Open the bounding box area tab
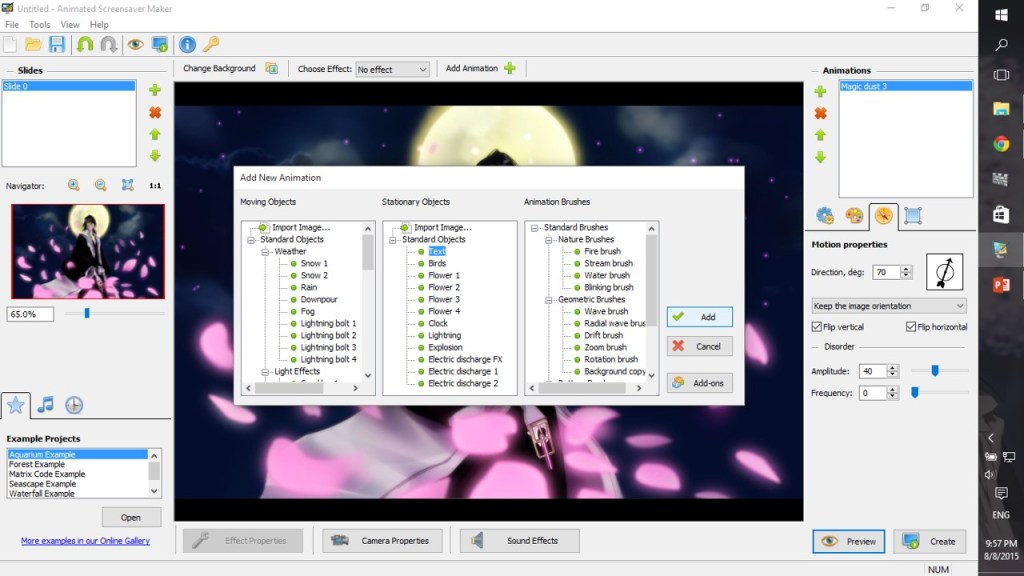1024x576 pixels. click(x=913, y=216)
